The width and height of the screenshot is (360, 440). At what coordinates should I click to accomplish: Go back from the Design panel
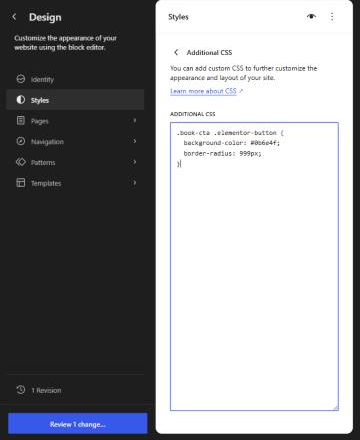(14, 17)
